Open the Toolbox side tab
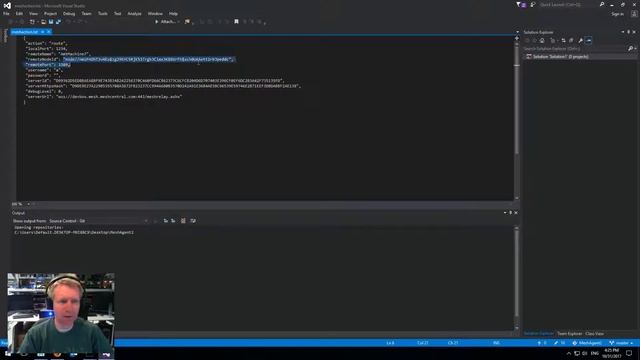 (x=5, y=36)
